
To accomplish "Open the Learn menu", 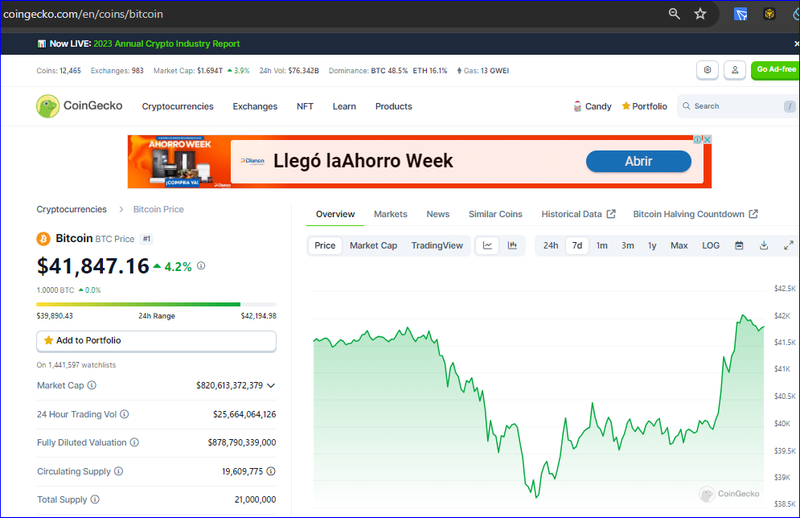I will coord(344,106).
